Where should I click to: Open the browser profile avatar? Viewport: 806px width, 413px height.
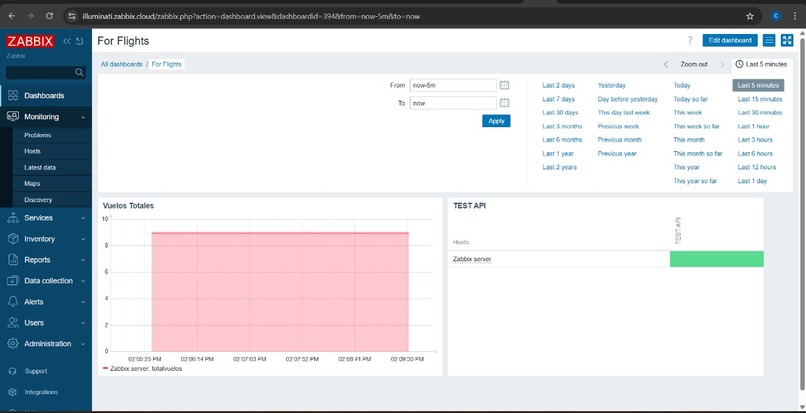click(x=776, y=16)
